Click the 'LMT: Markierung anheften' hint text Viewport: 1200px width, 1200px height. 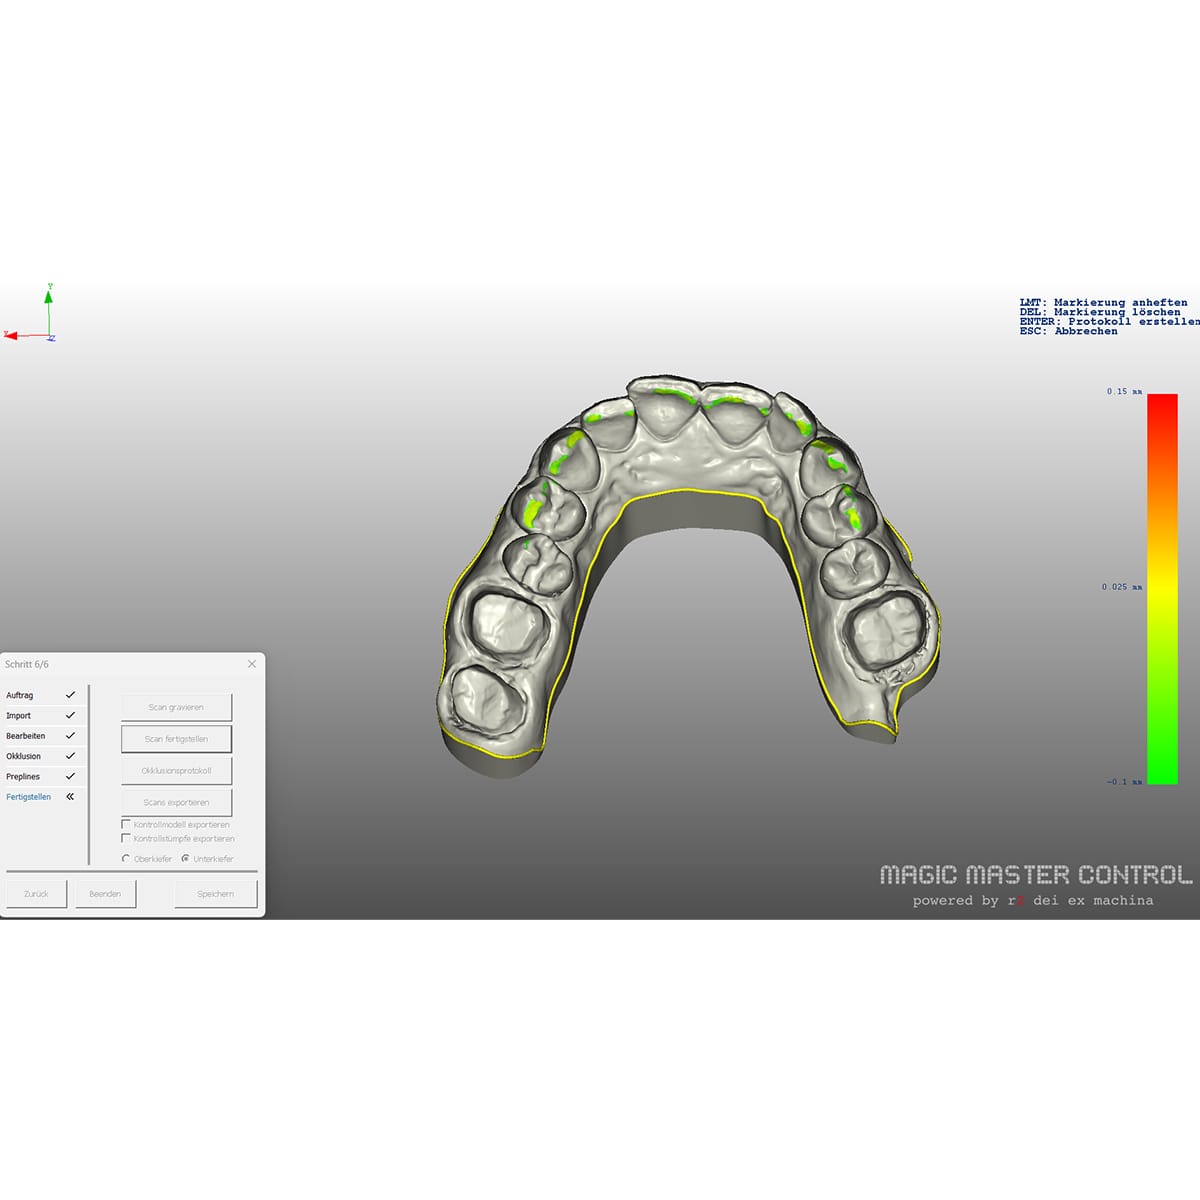[x=1104, y=302]
